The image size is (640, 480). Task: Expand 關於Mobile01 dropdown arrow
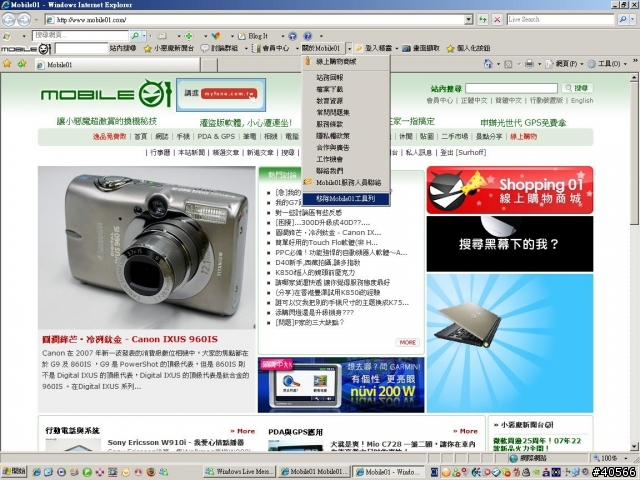pyautogui.click(x=349, y=49)
